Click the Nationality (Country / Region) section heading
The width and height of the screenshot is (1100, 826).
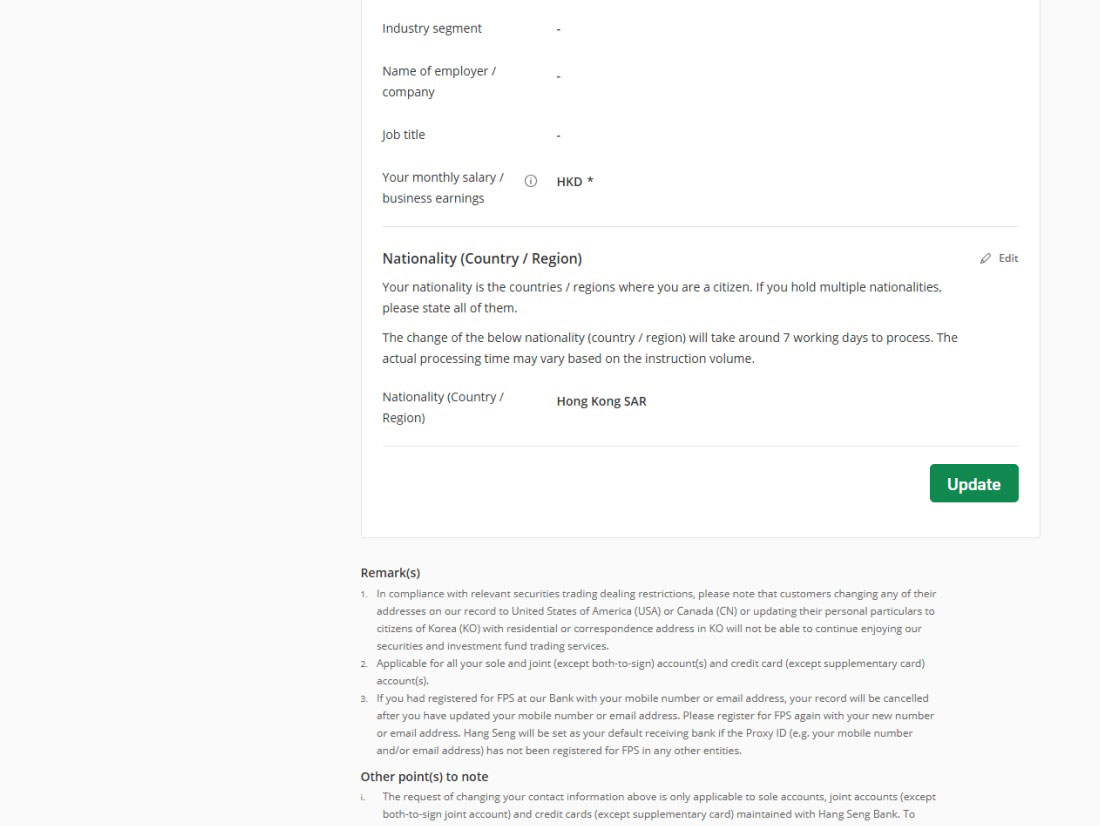482,259
